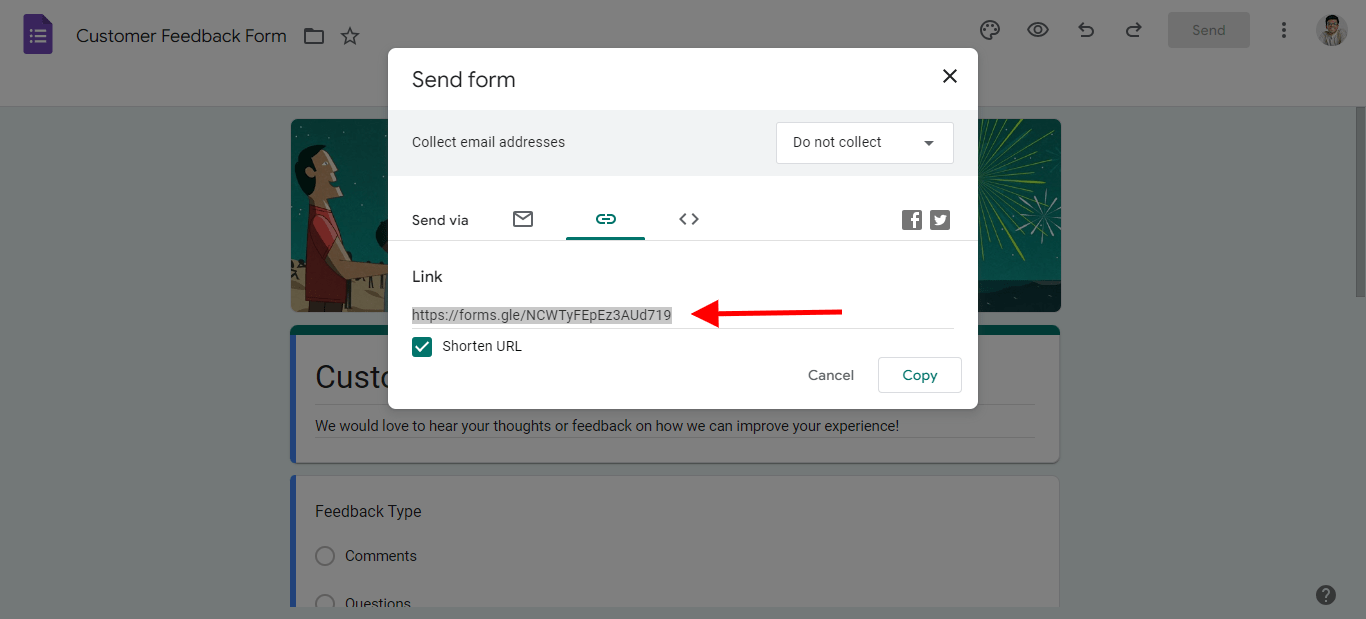
Task: Share the form on Facebook
Action: [911, 219]
